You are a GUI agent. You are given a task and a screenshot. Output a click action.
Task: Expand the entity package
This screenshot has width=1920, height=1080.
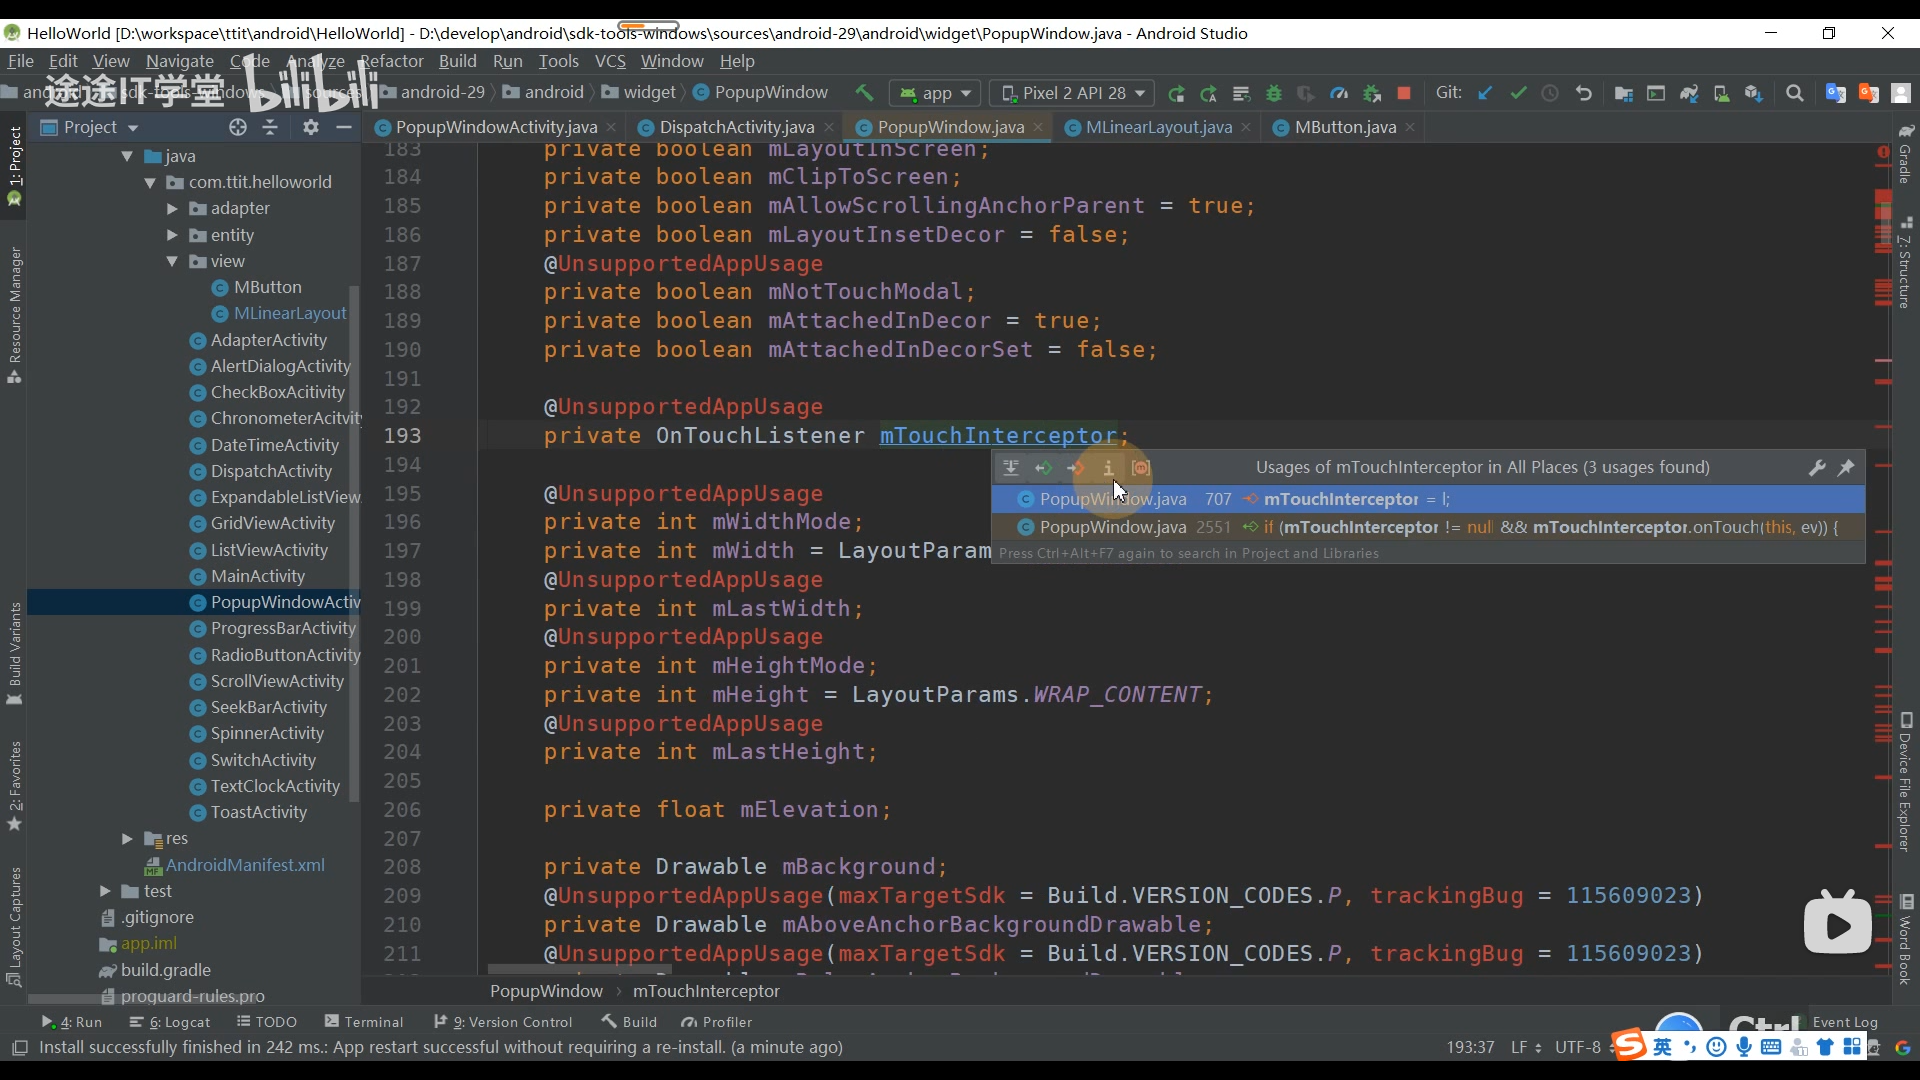[x=172, y=235]
